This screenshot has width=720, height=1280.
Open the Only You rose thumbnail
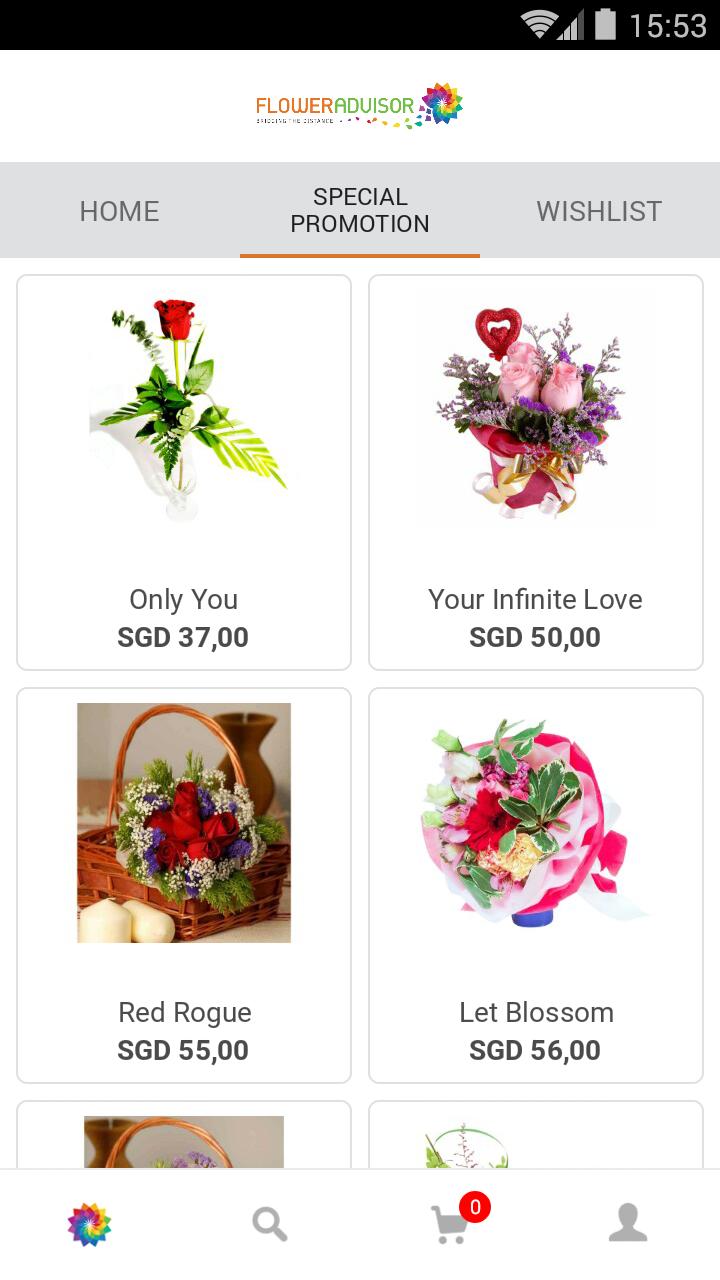tap(184, 410)
